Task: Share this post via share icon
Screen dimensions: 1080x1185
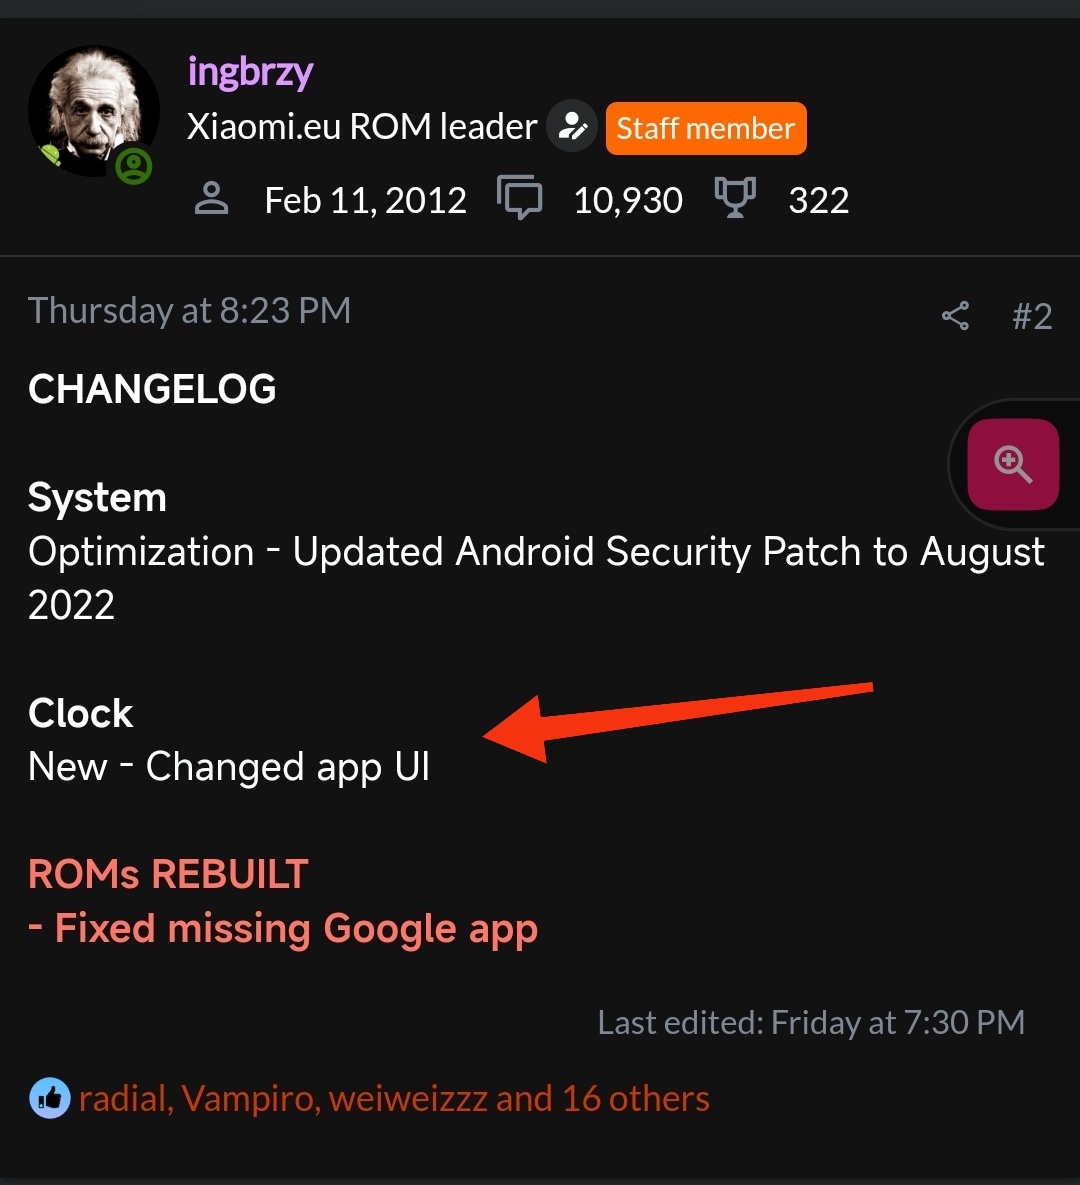Action: [955, 316]
